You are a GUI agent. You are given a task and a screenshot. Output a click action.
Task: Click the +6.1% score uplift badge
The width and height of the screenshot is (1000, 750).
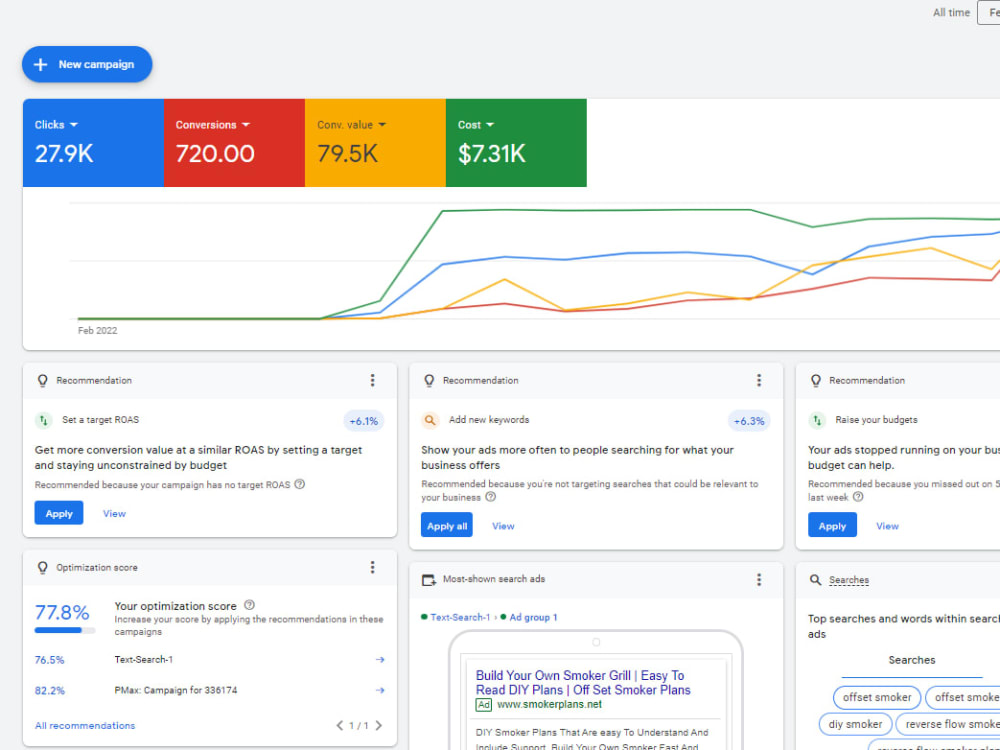364,421
